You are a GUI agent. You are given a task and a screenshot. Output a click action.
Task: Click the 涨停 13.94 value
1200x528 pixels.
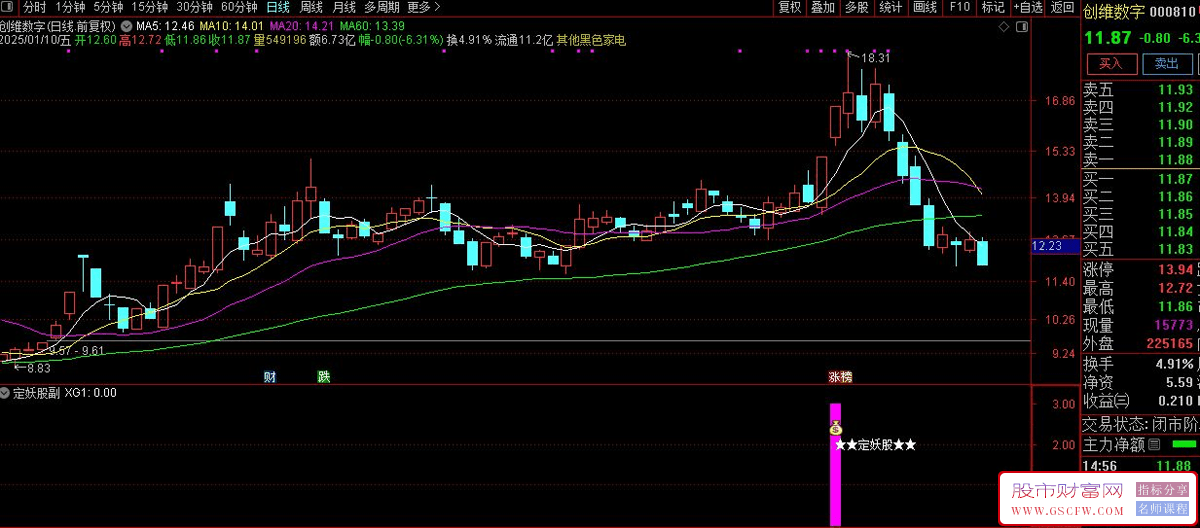pyautogui.click(x=1176, y=270)
